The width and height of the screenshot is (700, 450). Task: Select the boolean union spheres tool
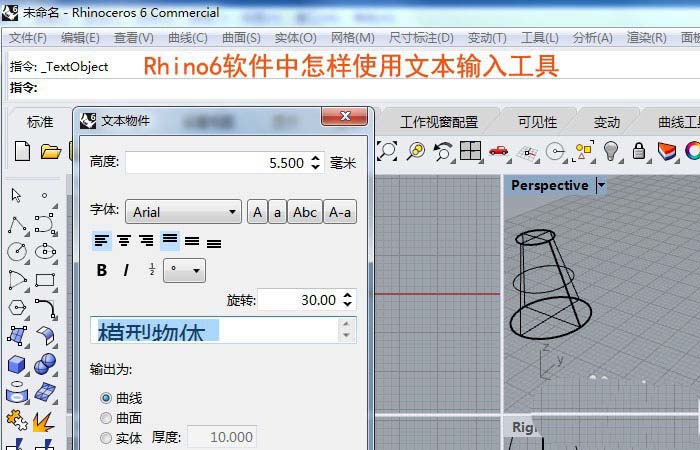click(x=45, y=364)
